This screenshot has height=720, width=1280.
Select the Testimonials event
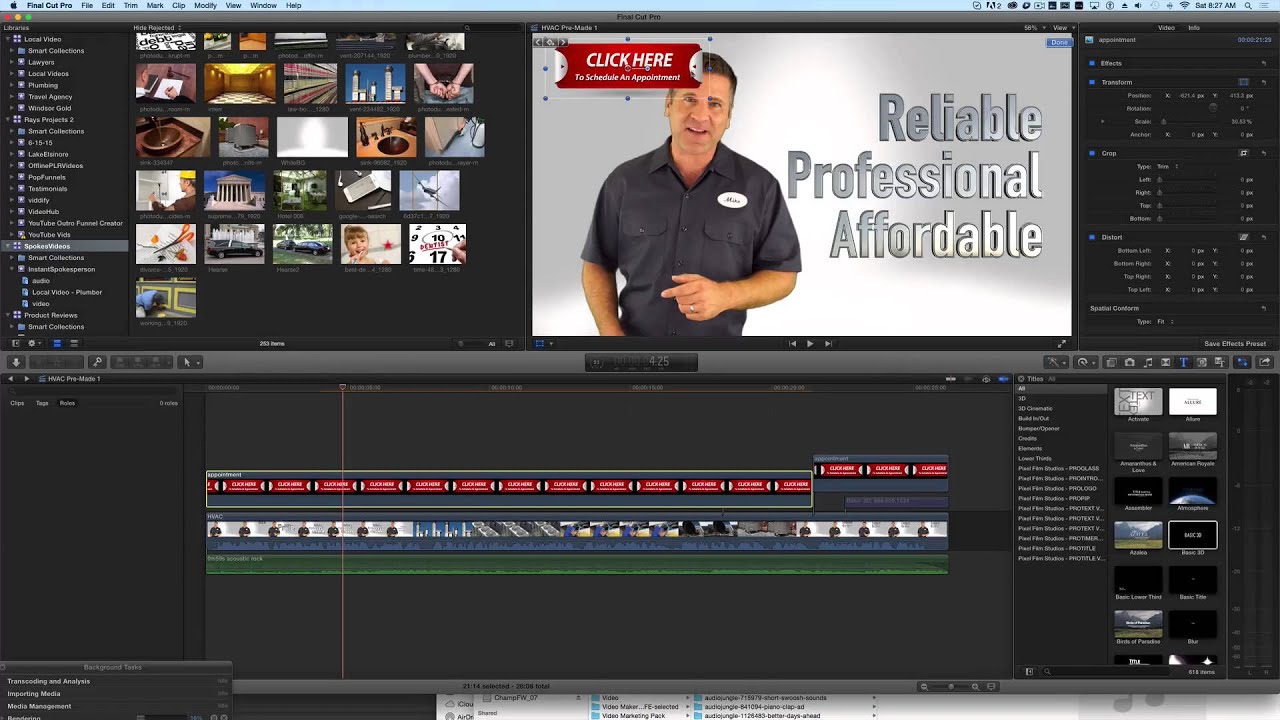click(x=48, y=189)
